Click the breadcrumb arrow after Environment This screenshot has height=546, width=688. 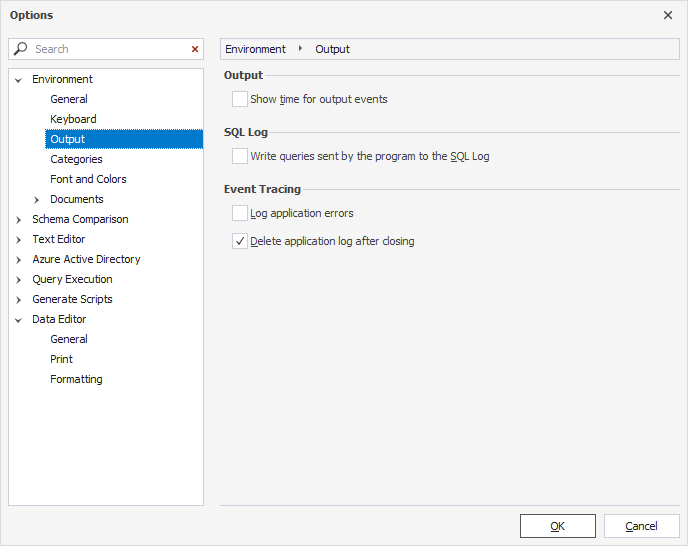click(301, 49)
